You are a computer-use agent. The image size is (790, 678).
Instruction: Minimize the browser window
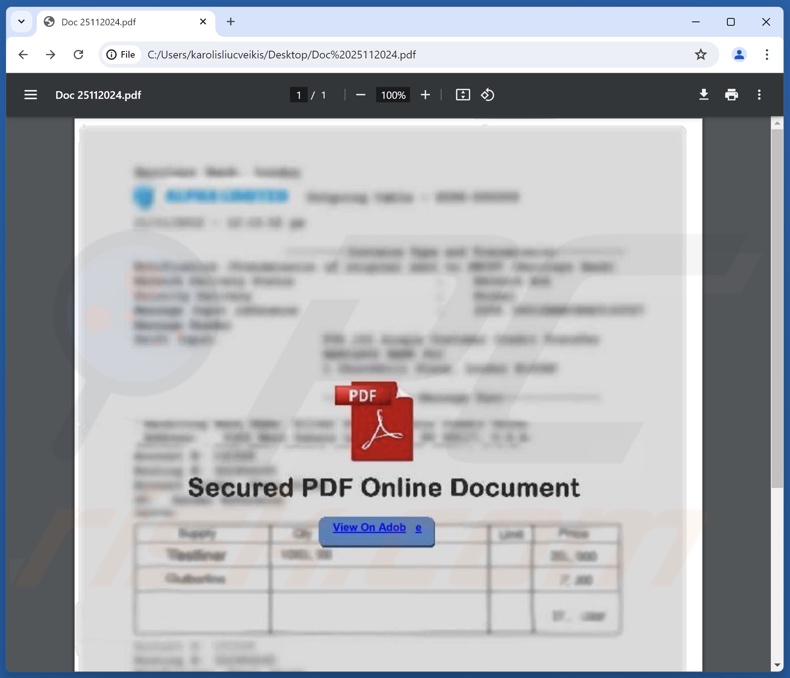pyautogui.click(x=695, y=22)
